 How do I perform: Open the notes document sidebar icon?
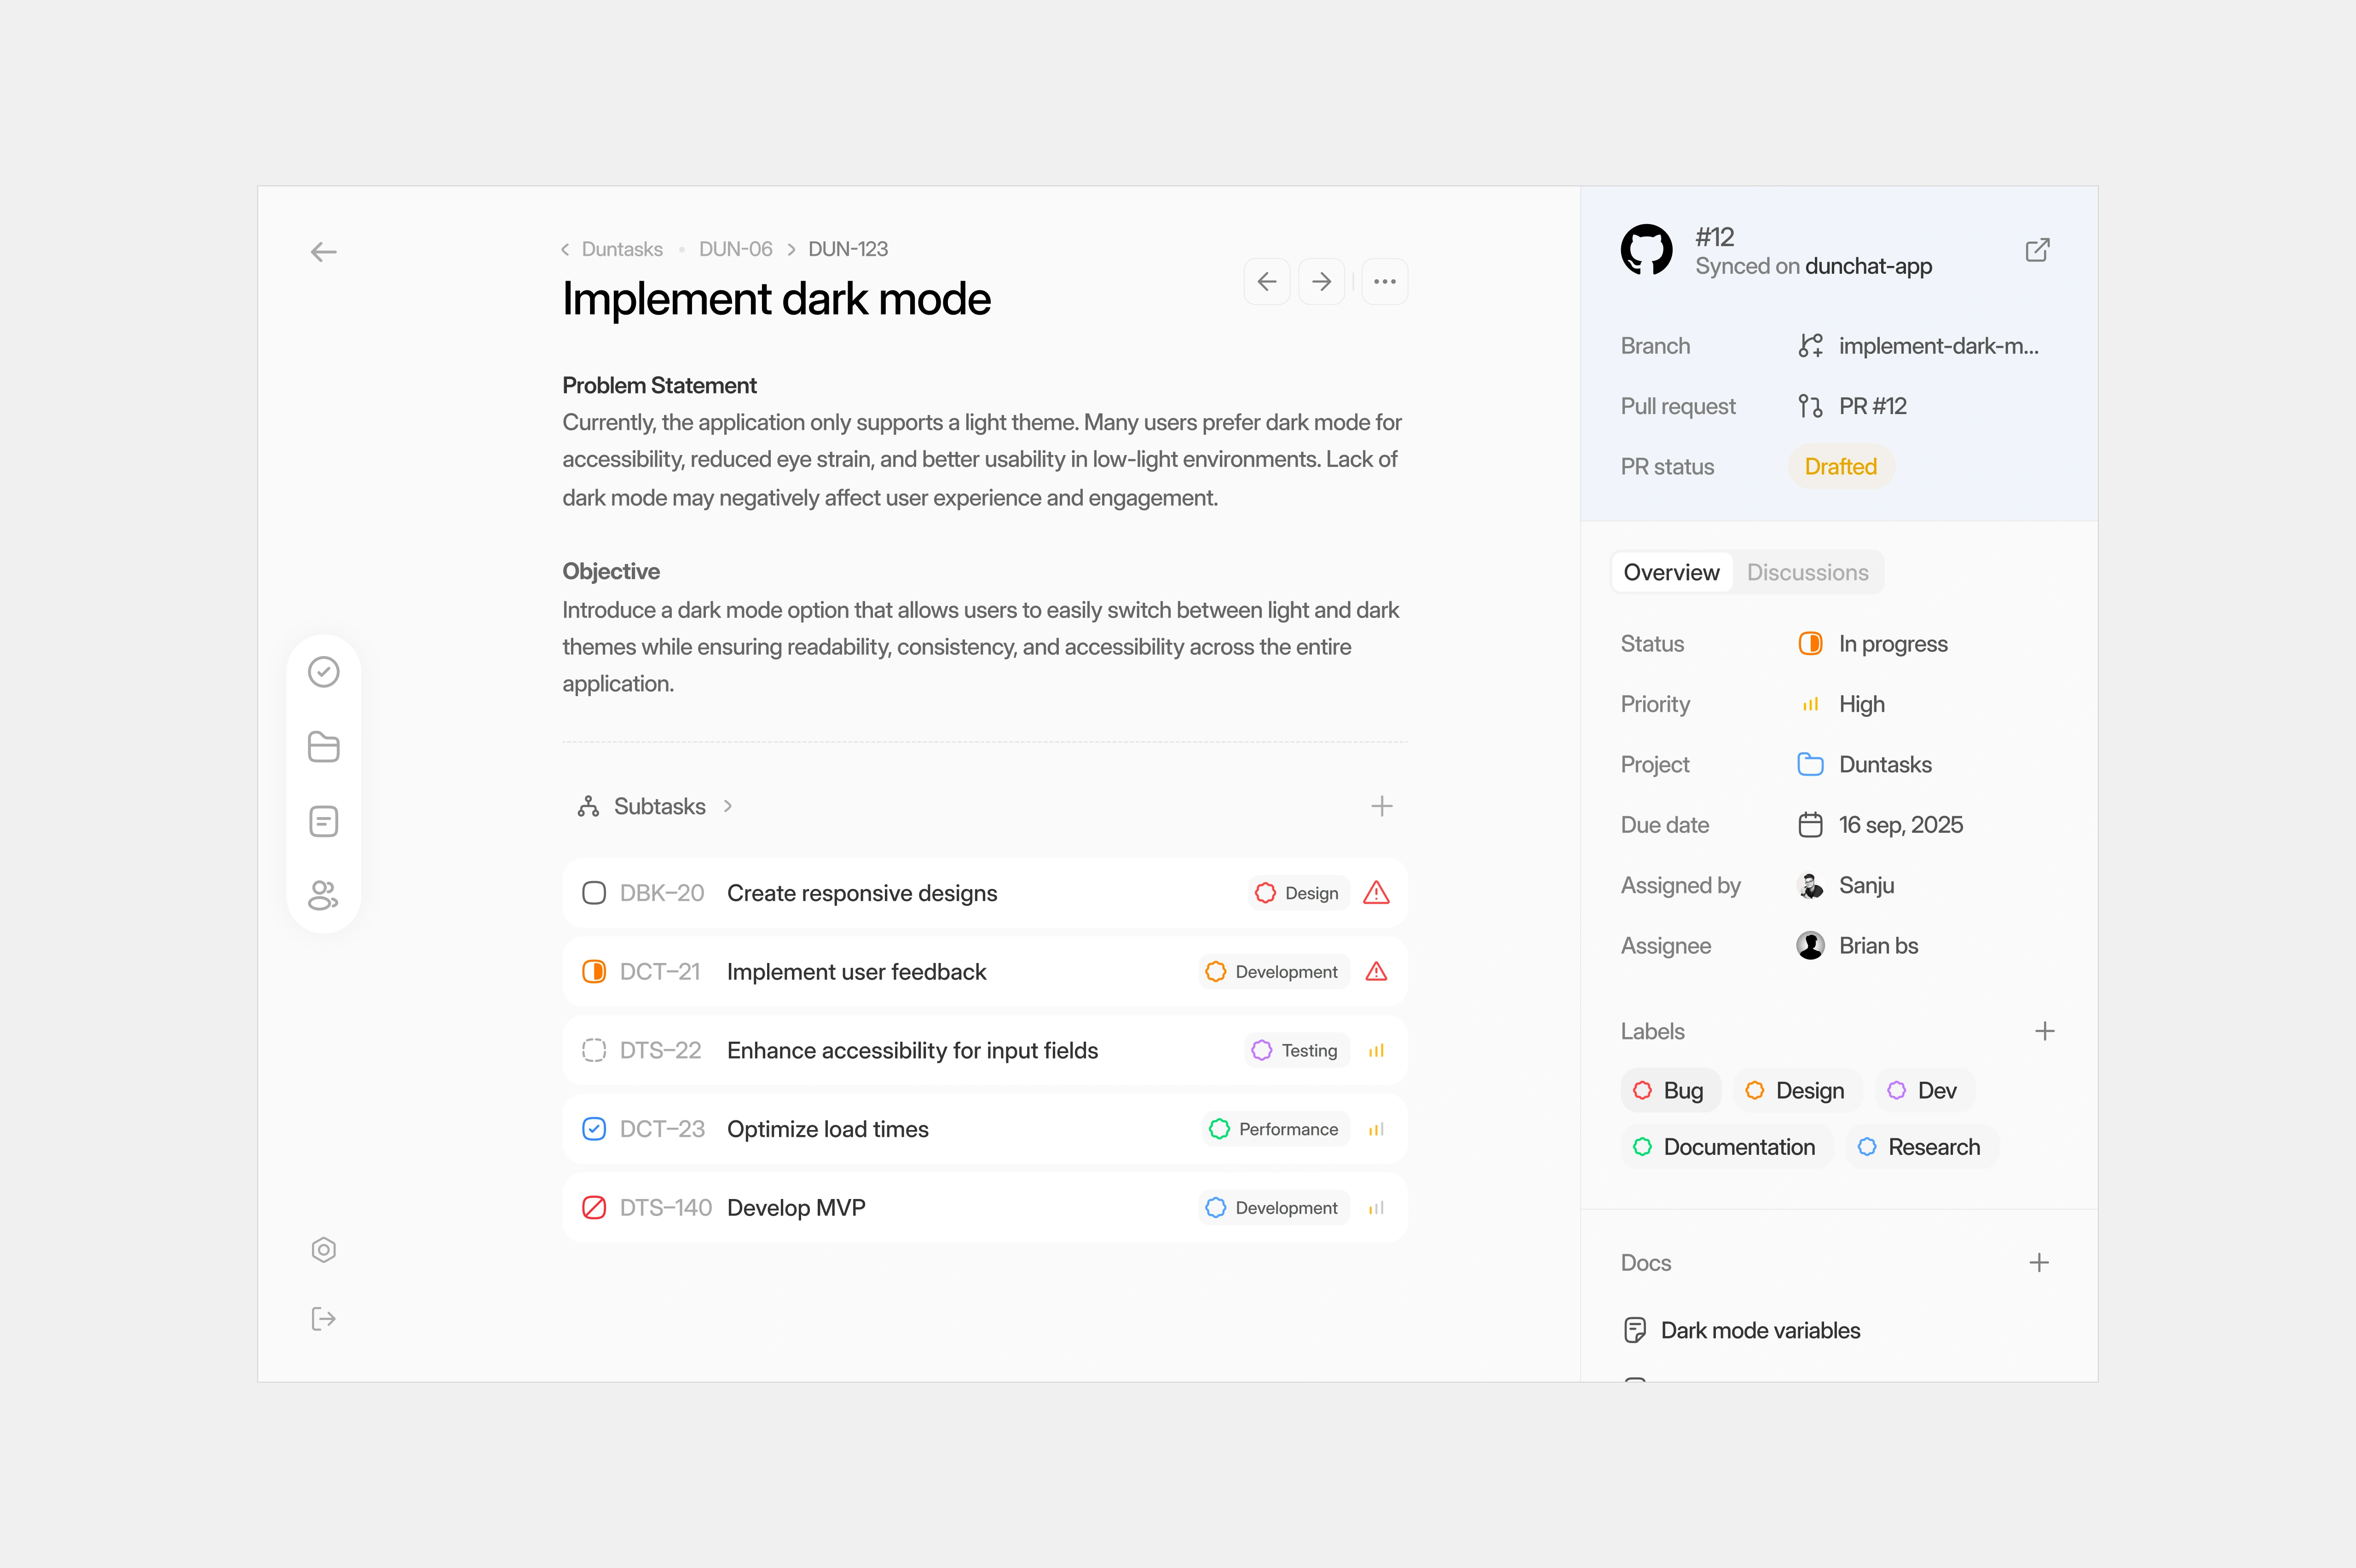323,821
